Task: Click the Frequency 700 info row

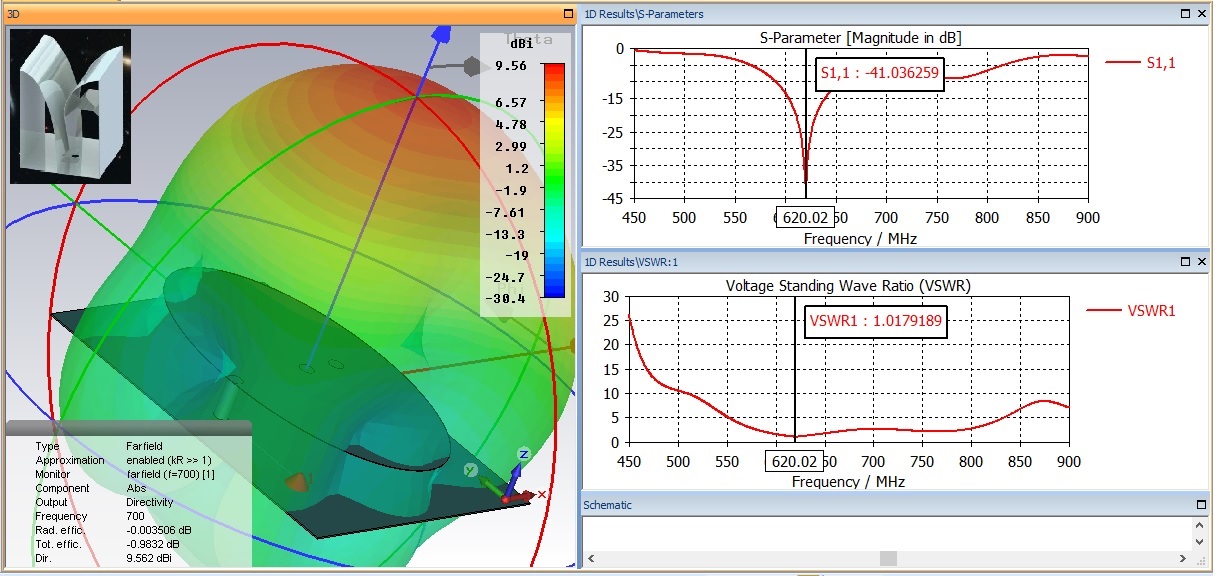Action: (89, 516)
